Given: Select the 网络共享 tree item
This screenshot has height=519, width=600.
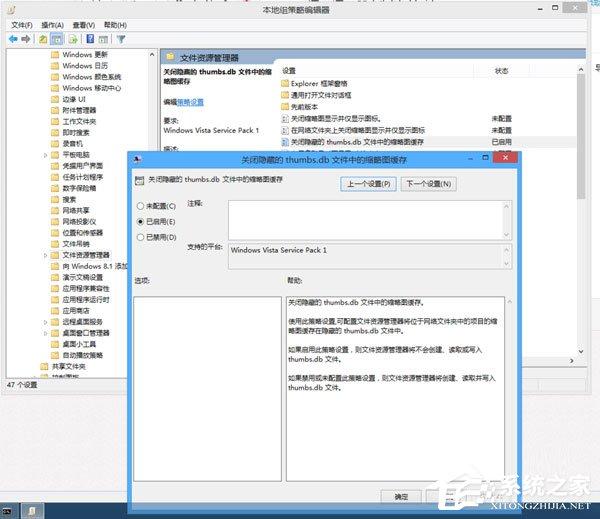Looking at the screenshot, I should [76, 211].
